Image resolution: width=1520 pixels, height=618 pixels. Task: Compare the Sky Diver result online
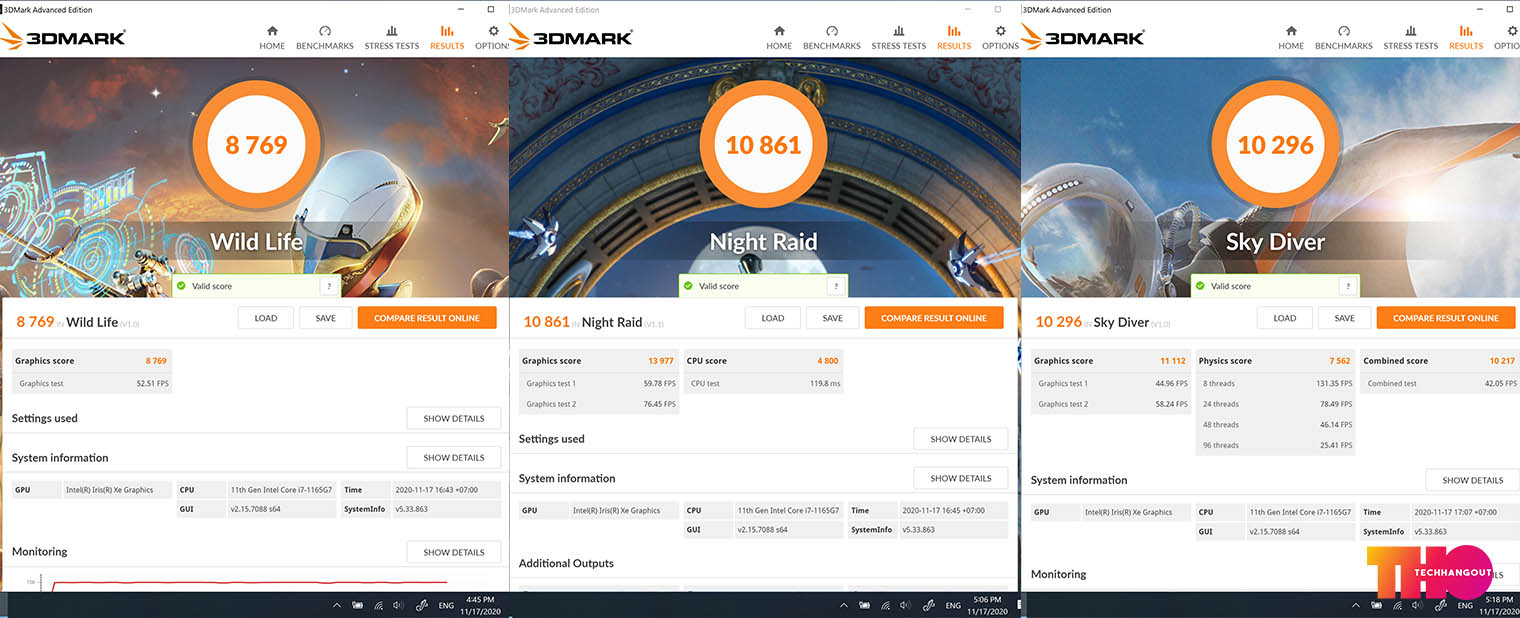point(1446,318)
